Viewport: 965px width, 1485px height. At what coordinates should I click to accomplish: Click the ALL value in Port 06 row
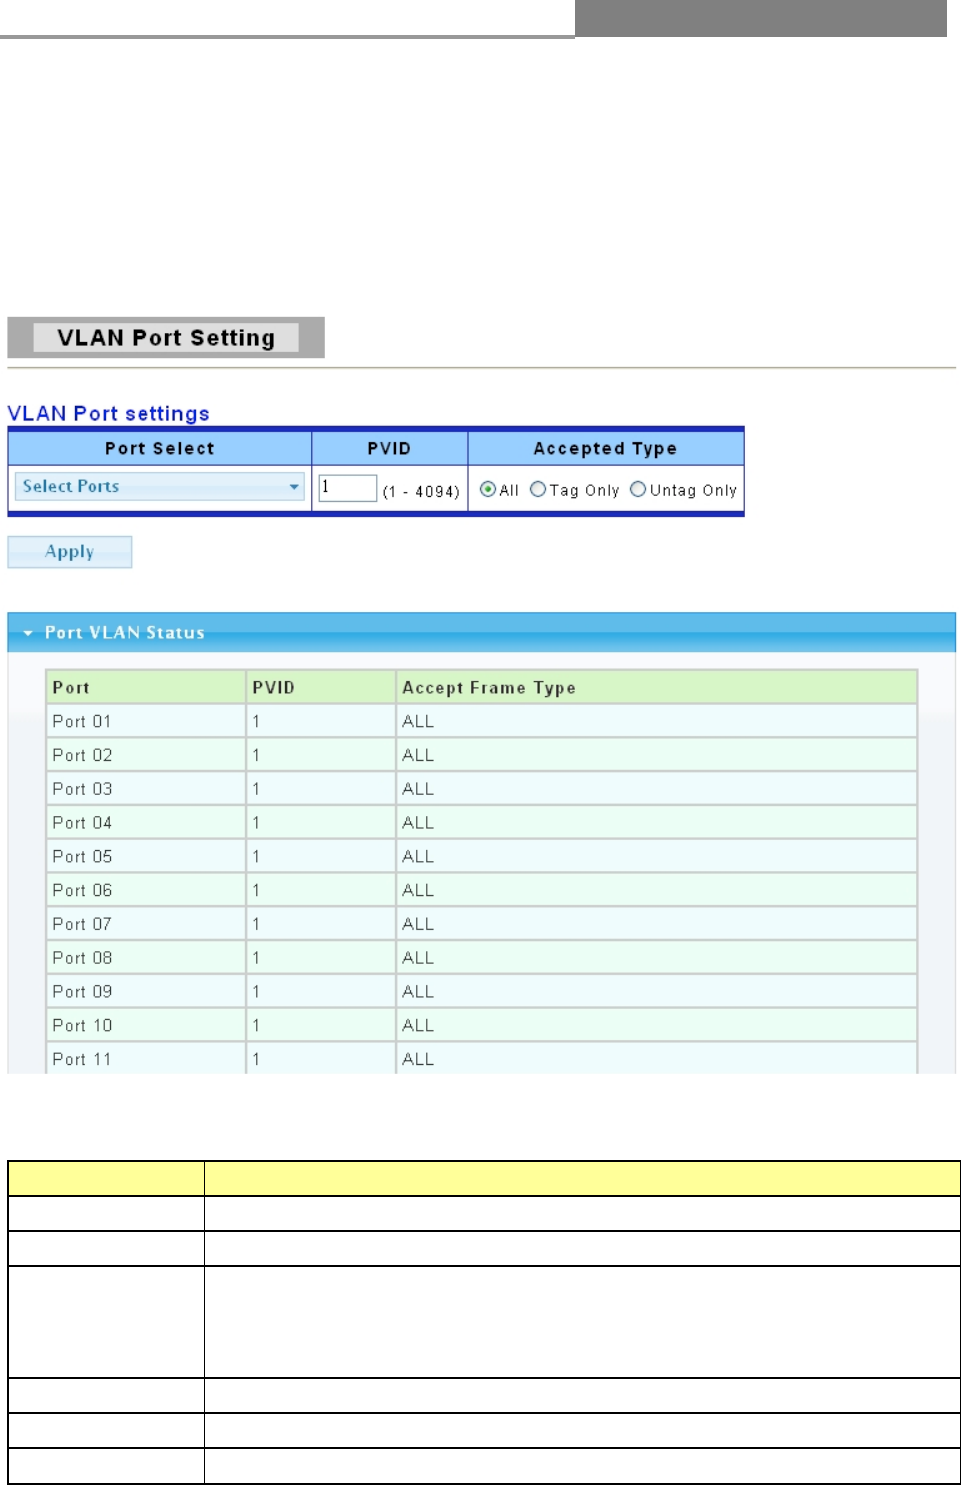[x=418, y=890]
